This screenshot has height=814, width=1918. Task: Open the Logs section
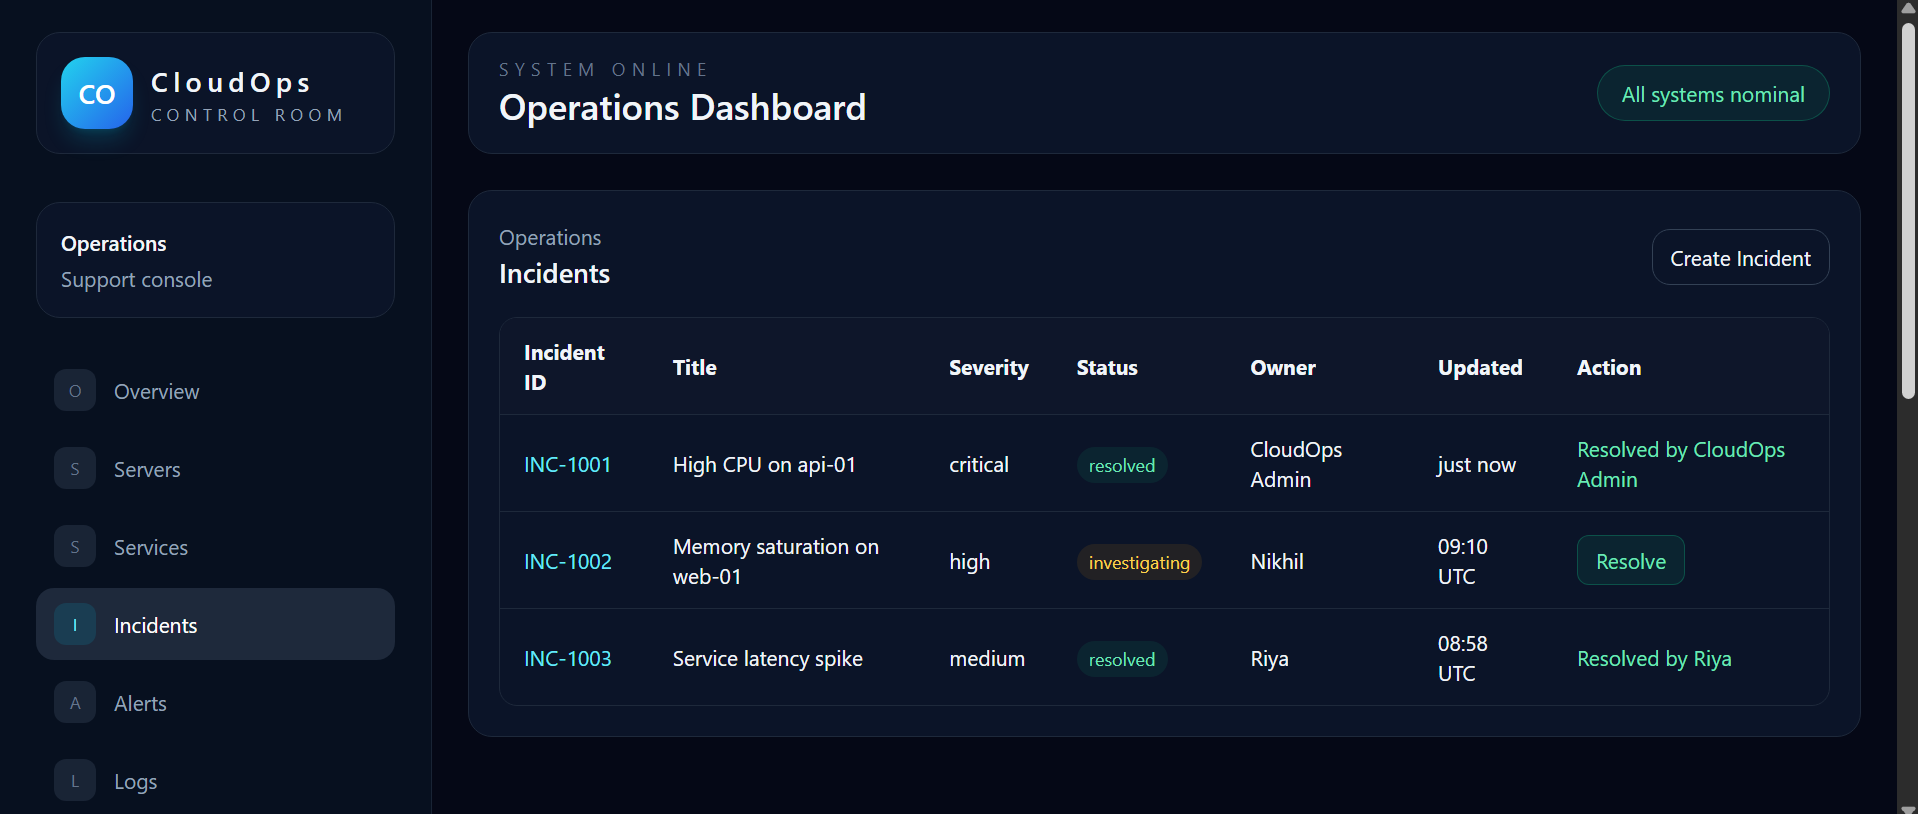(x=215, y=781)
